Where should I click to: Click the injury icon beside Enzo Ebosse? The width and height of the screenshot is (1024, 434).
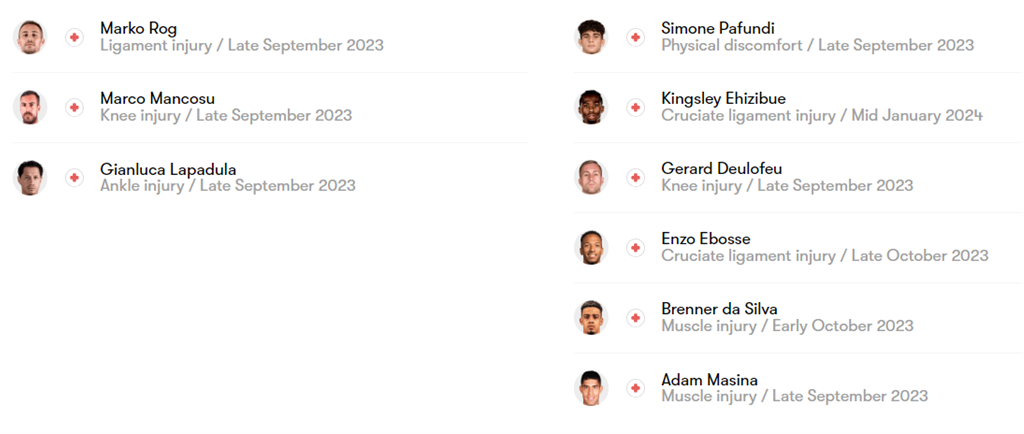[x=635, y=247]
